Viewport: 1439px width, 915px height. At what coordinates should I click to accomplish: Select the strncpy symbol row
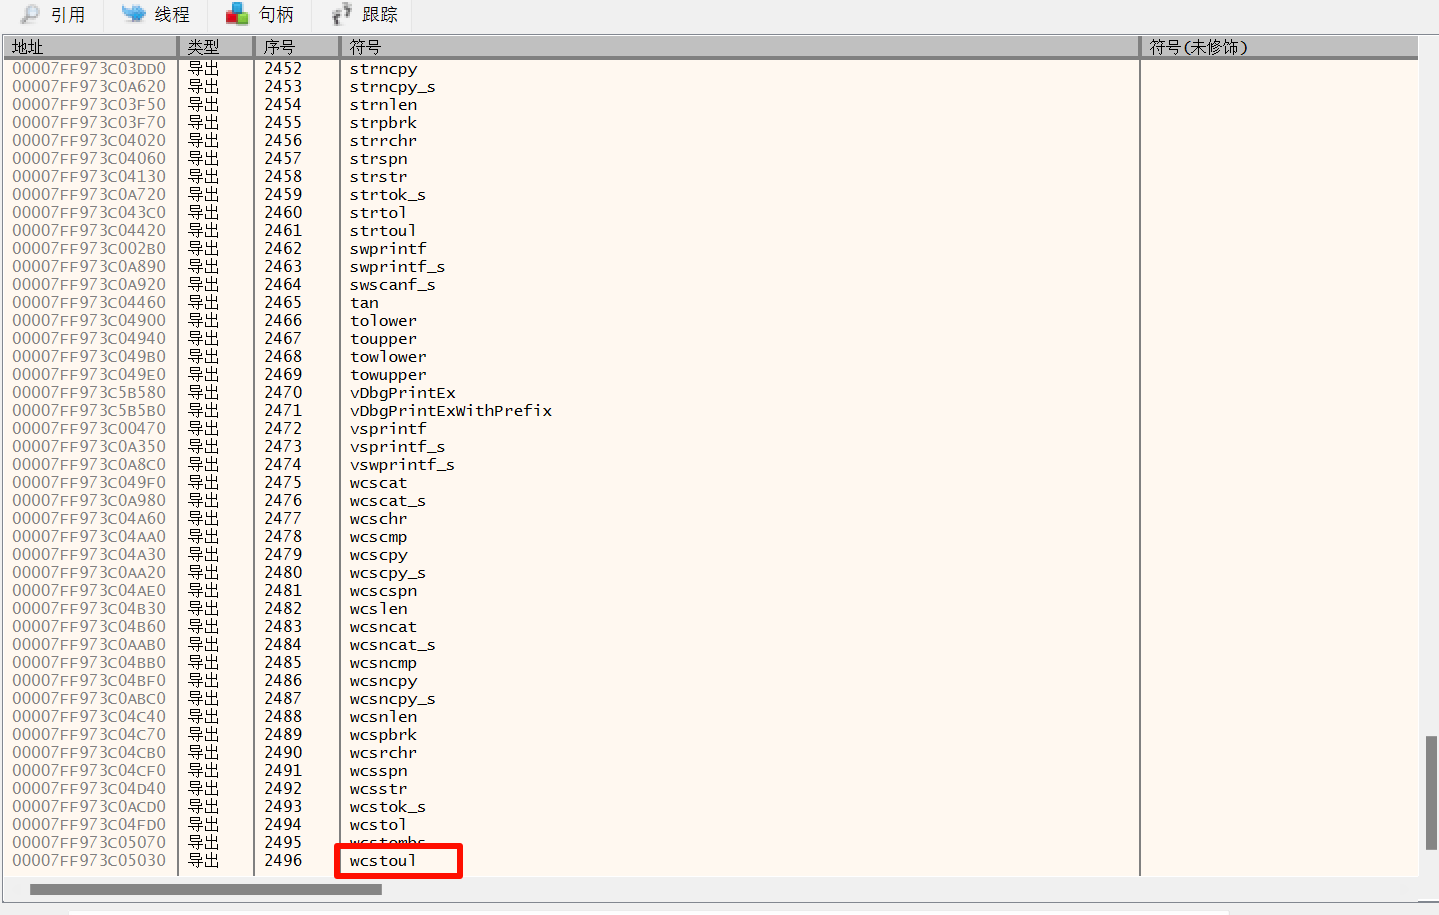pyautogui.click(x=384, y=69)
